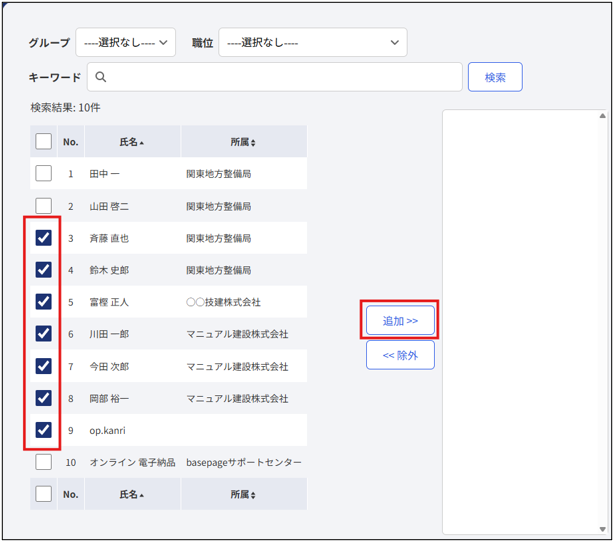Click the name op.kanri
This screenshot has height=542, width=614.
coord(107,430)
